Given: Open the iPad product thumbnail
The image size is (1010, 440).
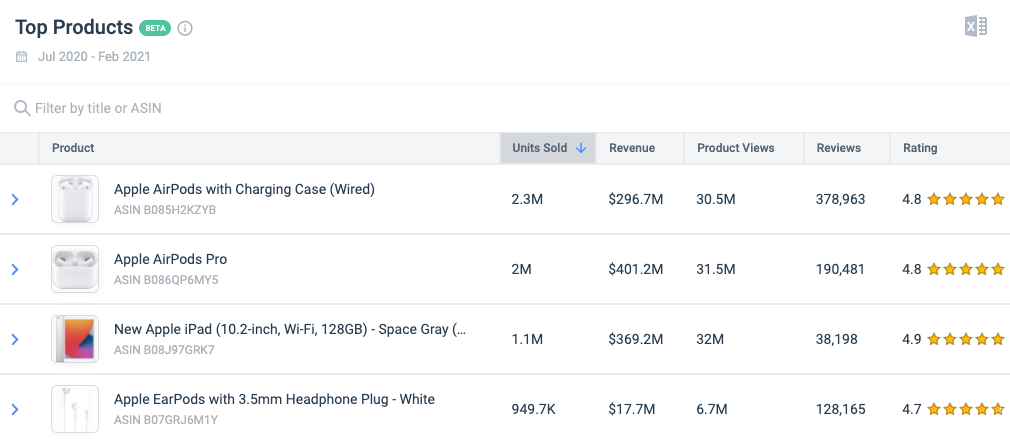Looking at the screenshot, I should click(x=75, y=340).
